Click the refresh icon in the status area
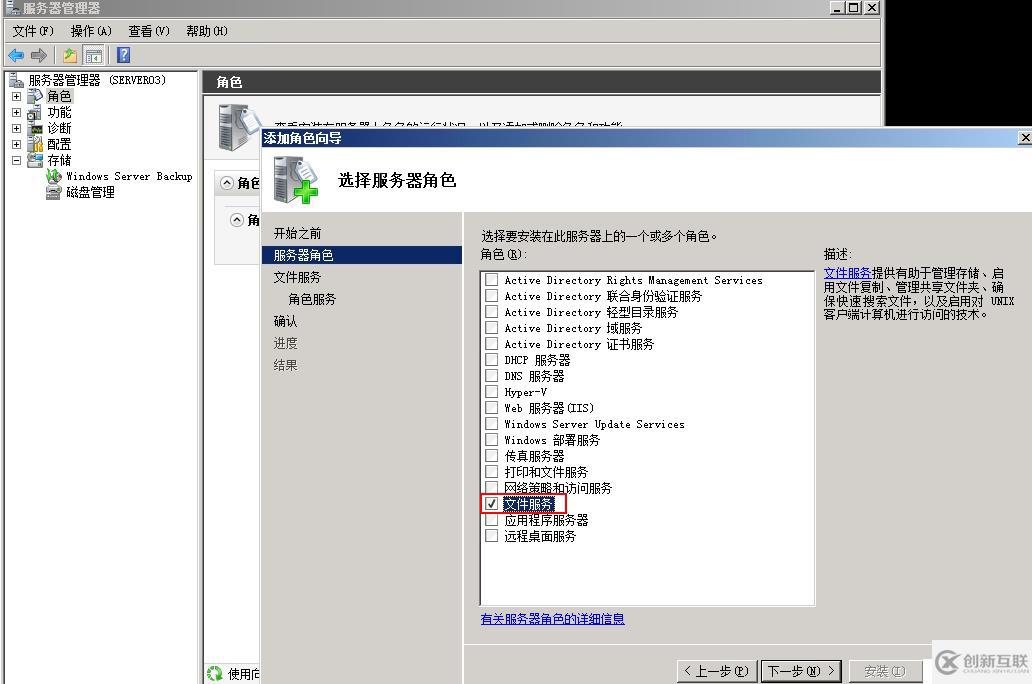This screenshot has height=684, width=1032. point(215,673)
